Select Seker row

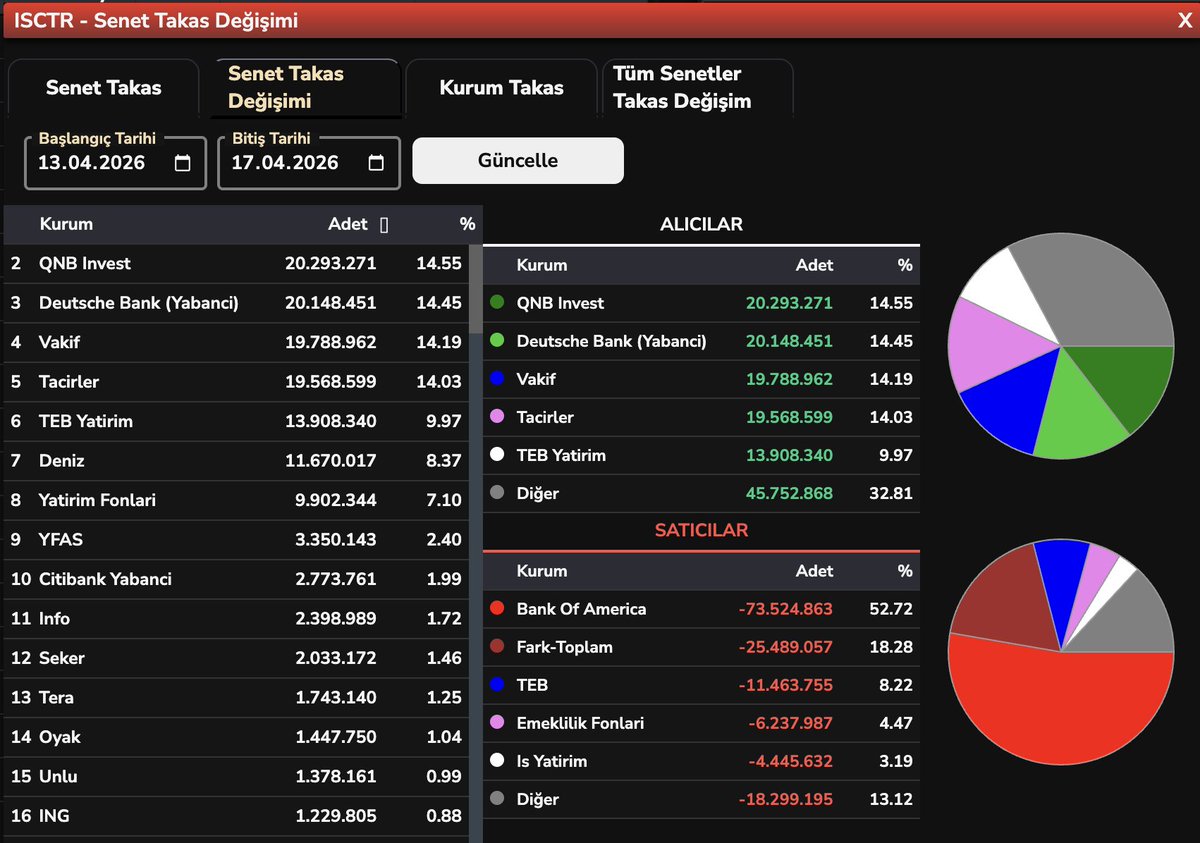(x=236, y=658)
